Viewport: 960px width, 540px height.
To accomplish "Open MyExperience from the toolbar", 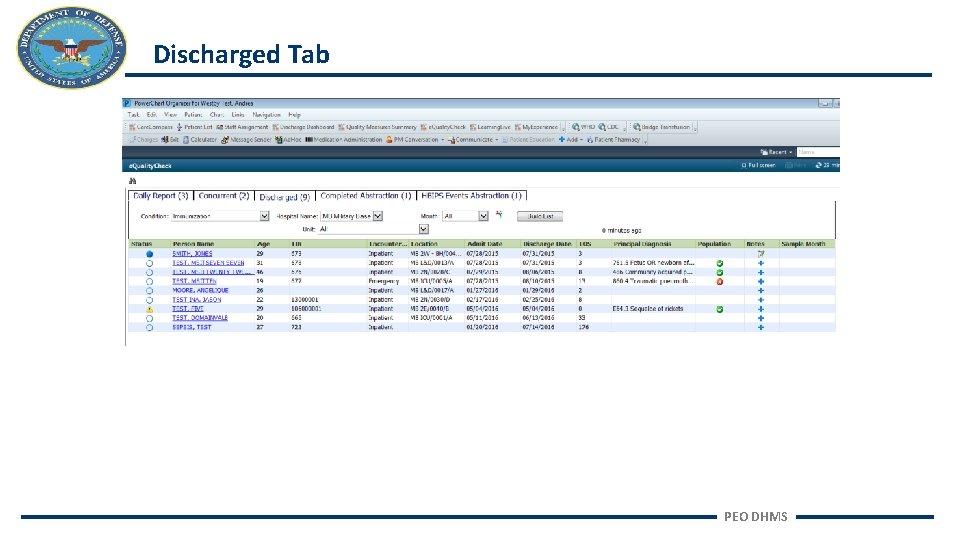I will (x=536, y=127).
